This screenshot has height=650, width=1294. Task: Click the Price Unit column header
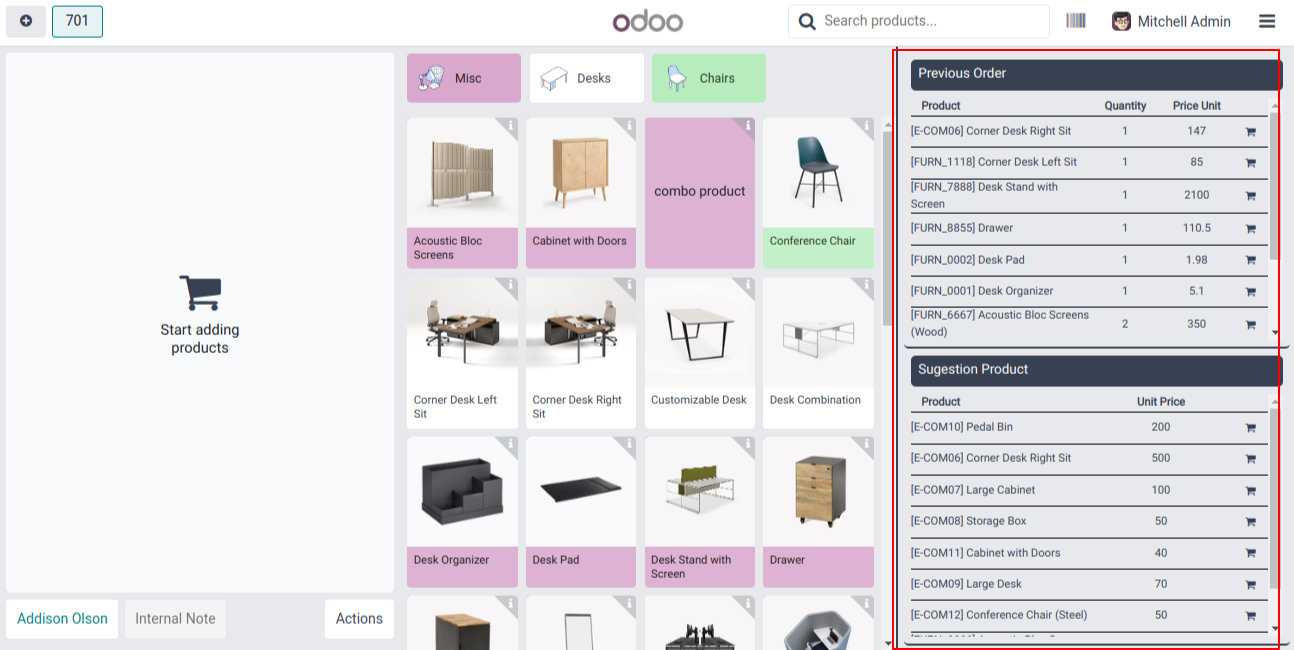[1197, 106]
